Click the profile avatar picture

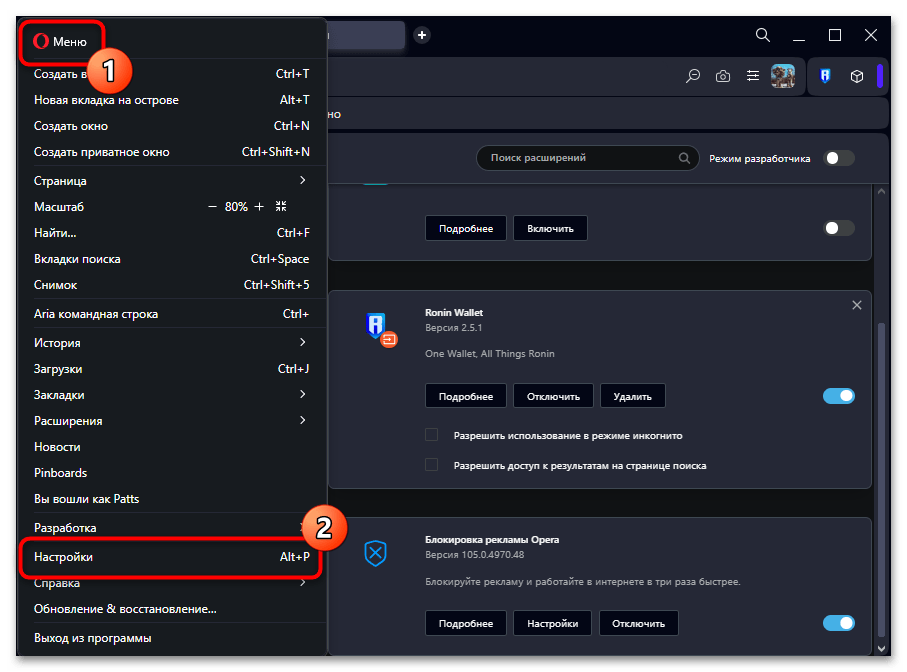pos(783,76)
